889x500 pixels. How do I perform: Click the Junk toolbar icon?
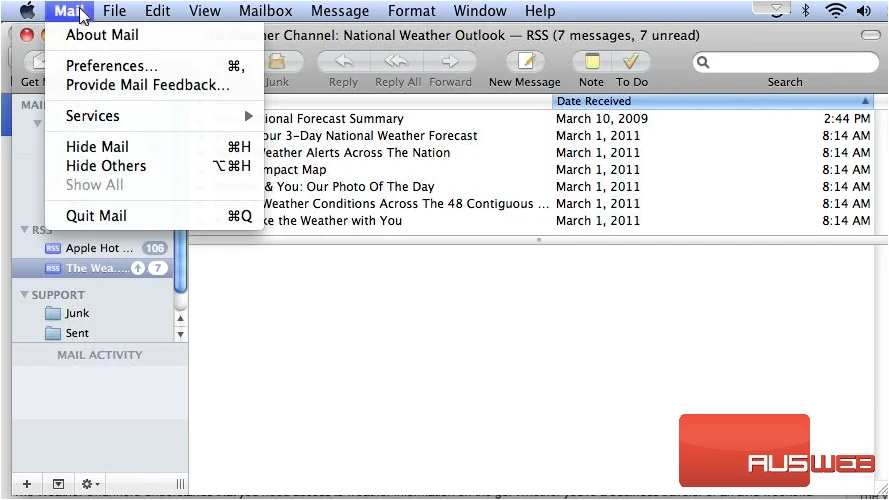pos(277,61)
